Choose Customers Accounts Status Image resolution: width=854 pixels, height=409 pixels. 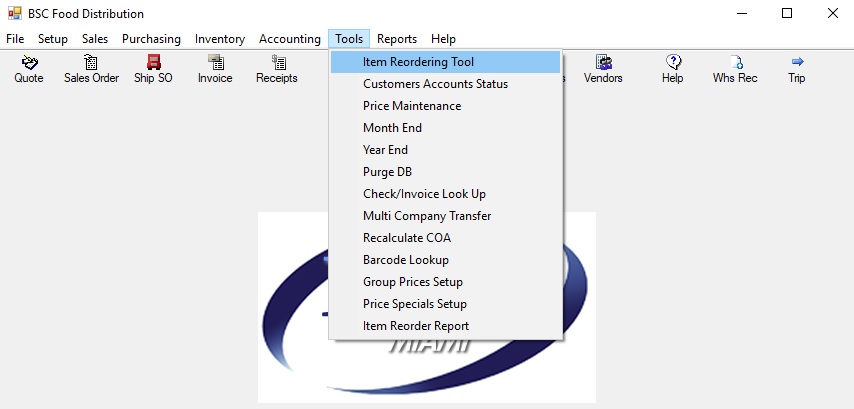point(446,84)
